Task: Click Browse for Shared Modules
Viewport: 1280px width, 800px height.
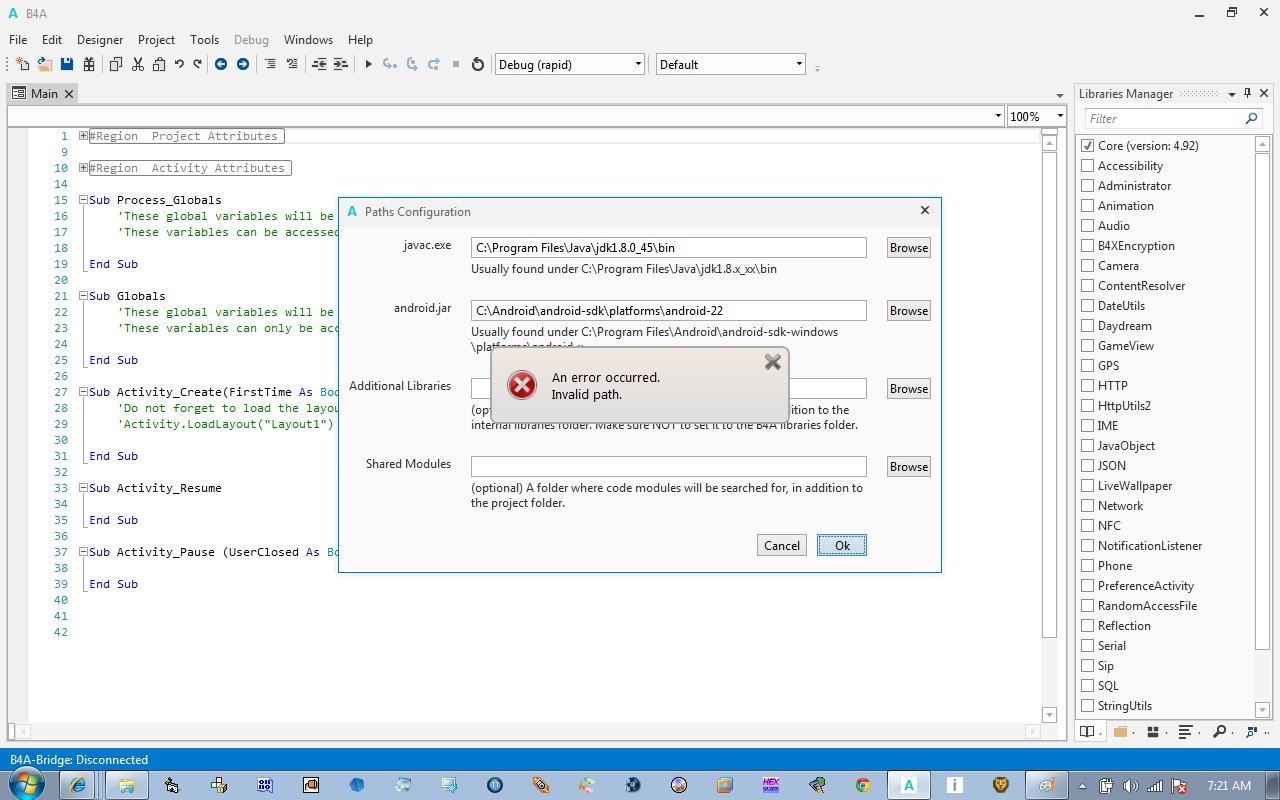Action: (909, 467)
